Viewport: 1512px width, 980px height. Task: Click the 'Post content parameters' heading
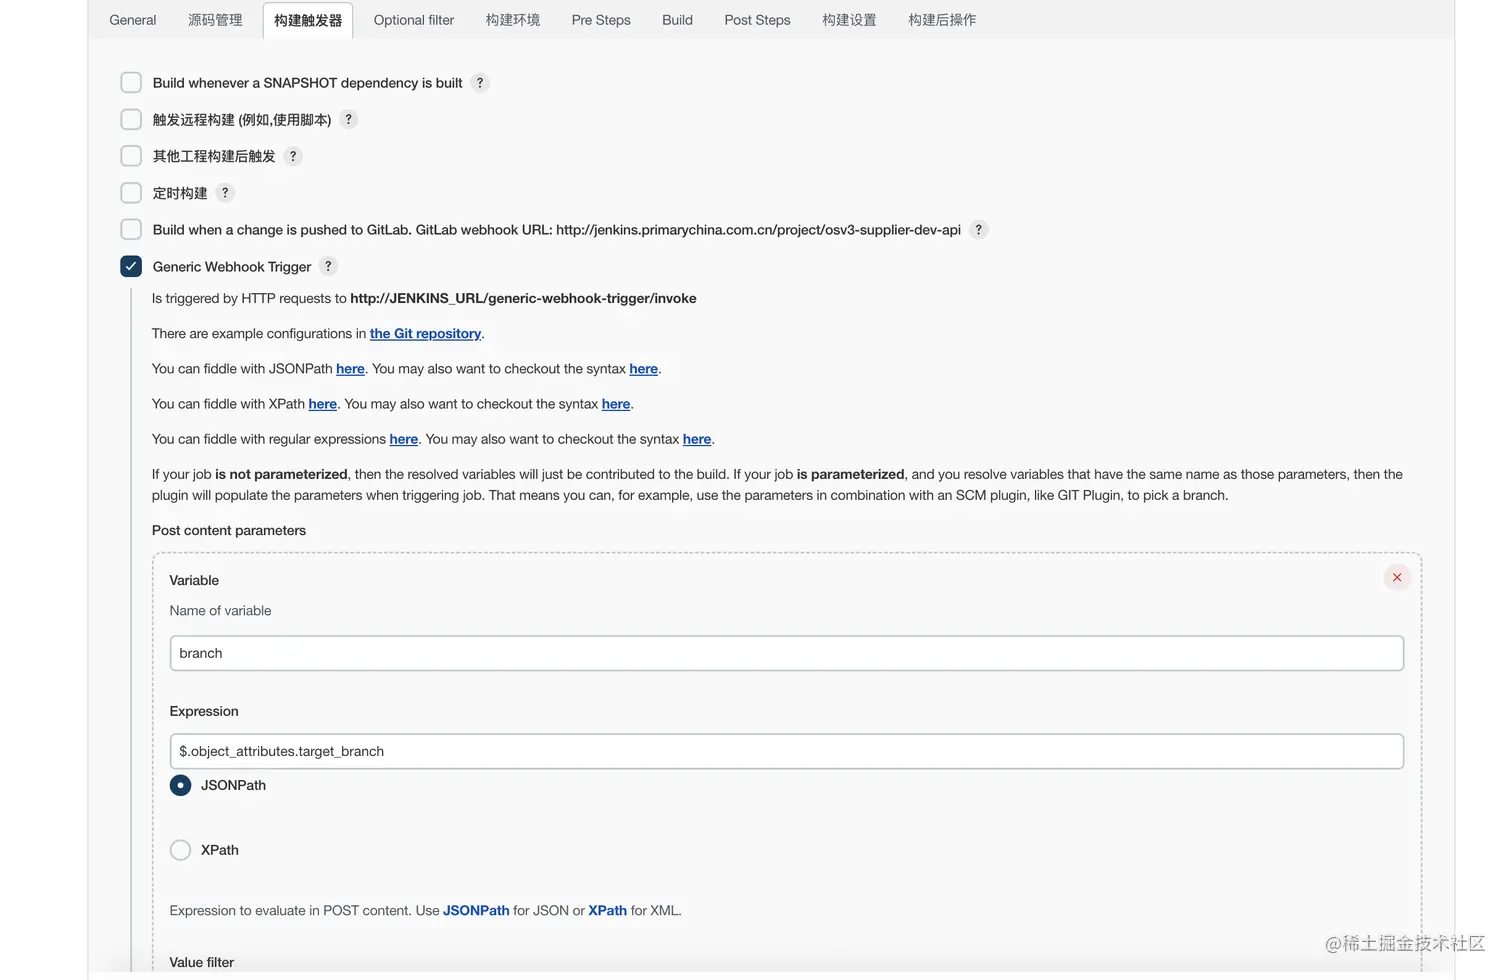point(229,531)
